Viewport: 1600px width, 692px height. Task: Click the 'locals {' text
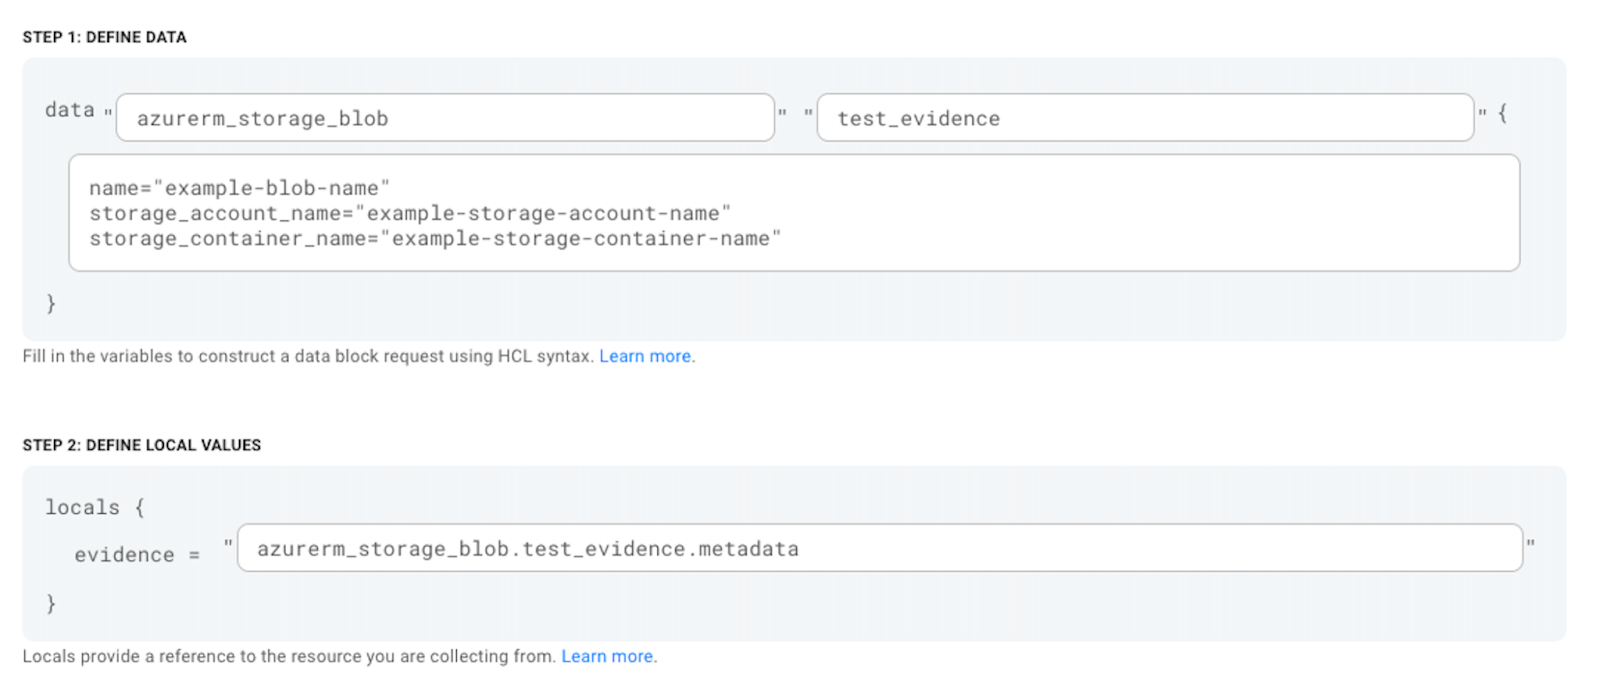point(95,507)
